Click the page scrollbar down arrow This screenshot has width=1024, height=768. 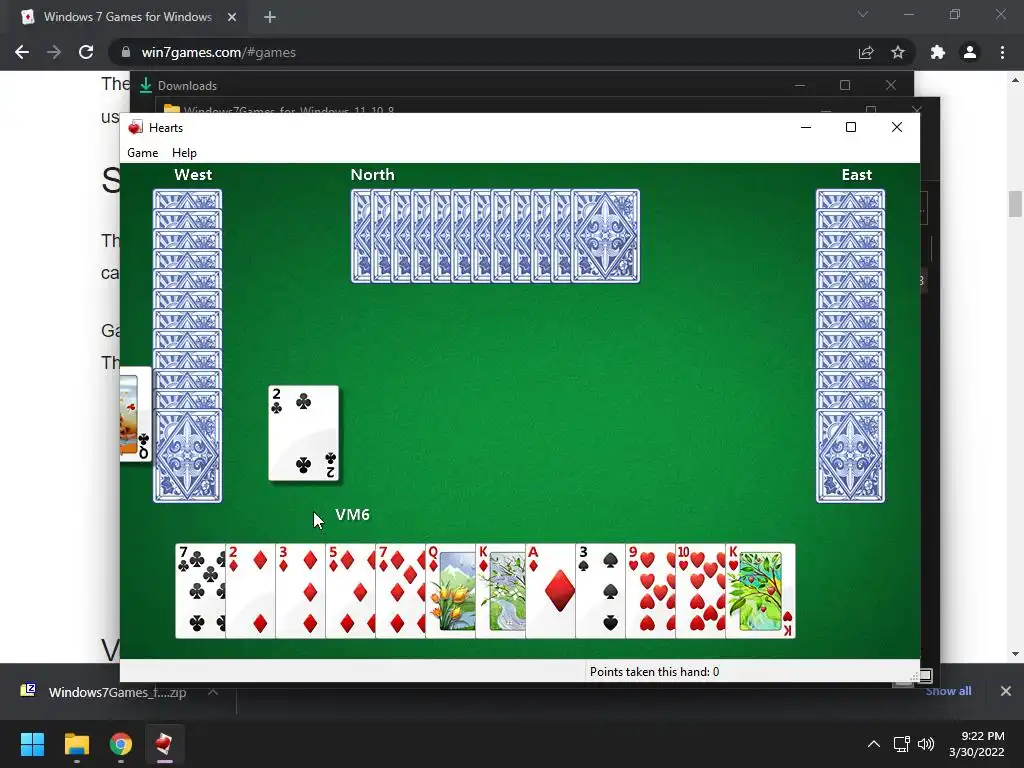(1015, 654)
